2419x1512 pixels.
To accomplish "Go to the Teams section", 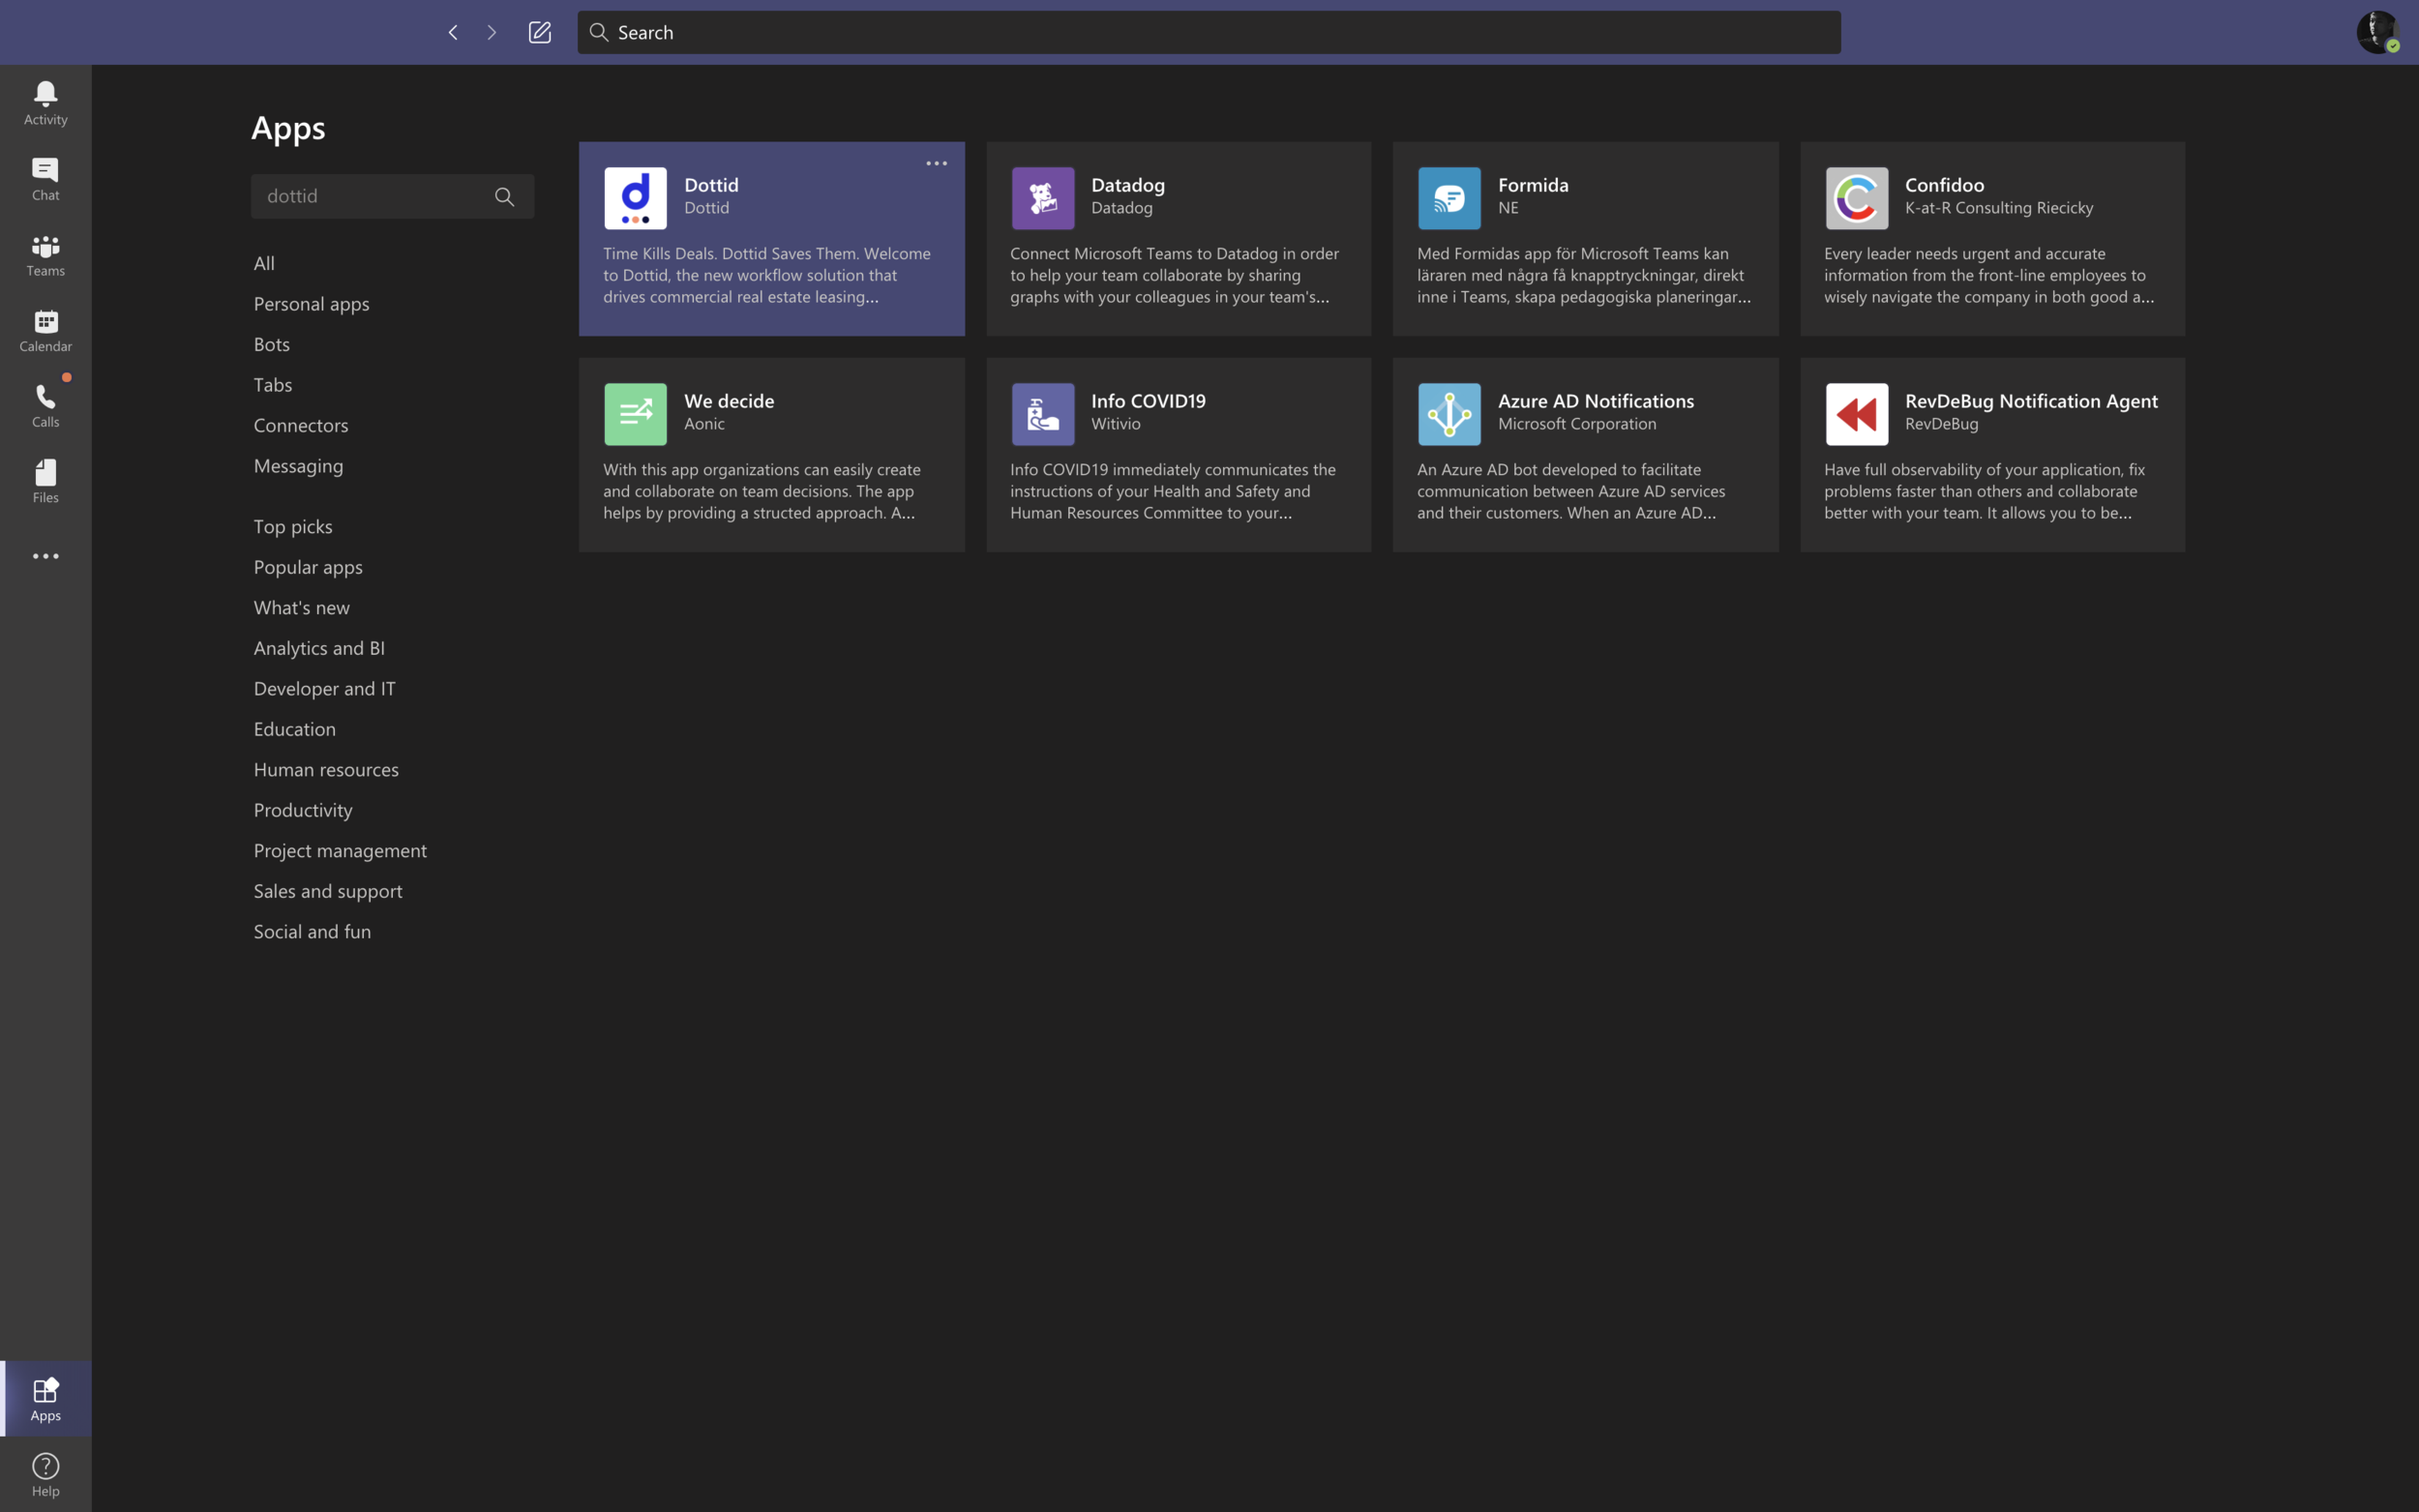I will point(45,255).
